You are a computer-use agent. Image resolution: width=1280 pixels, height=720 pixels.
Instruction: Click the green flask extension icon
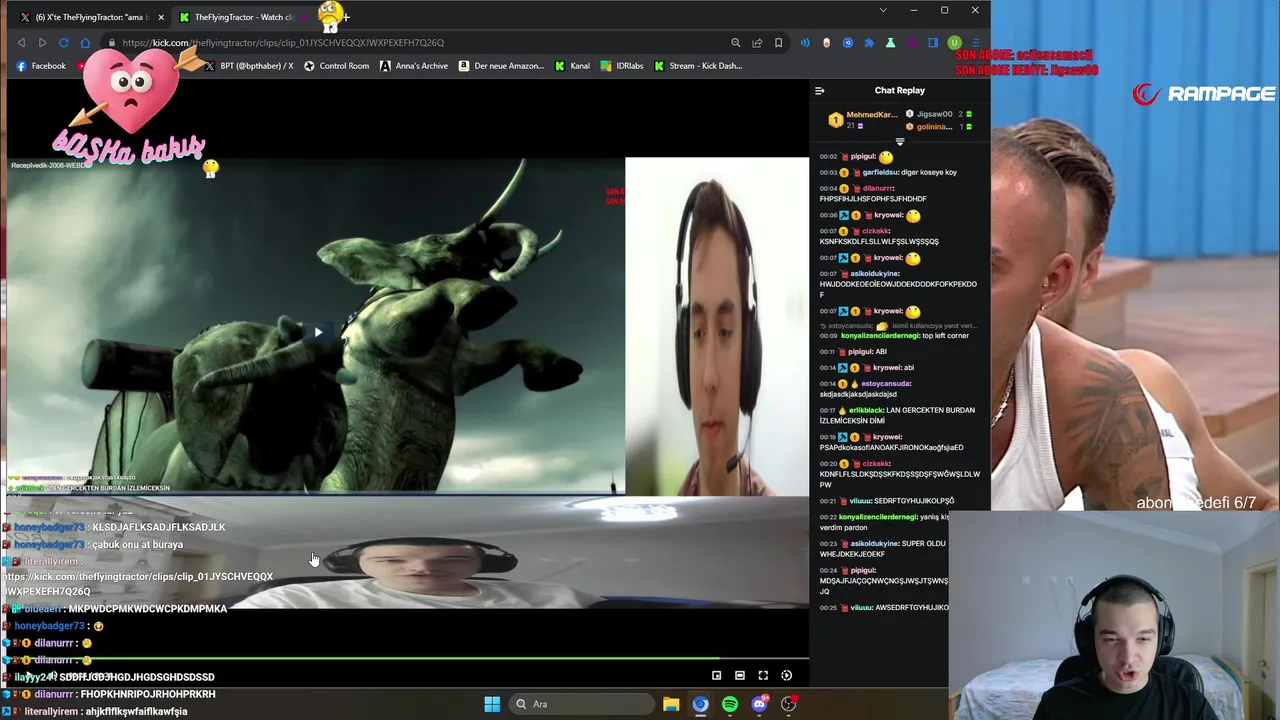point(890,43)
